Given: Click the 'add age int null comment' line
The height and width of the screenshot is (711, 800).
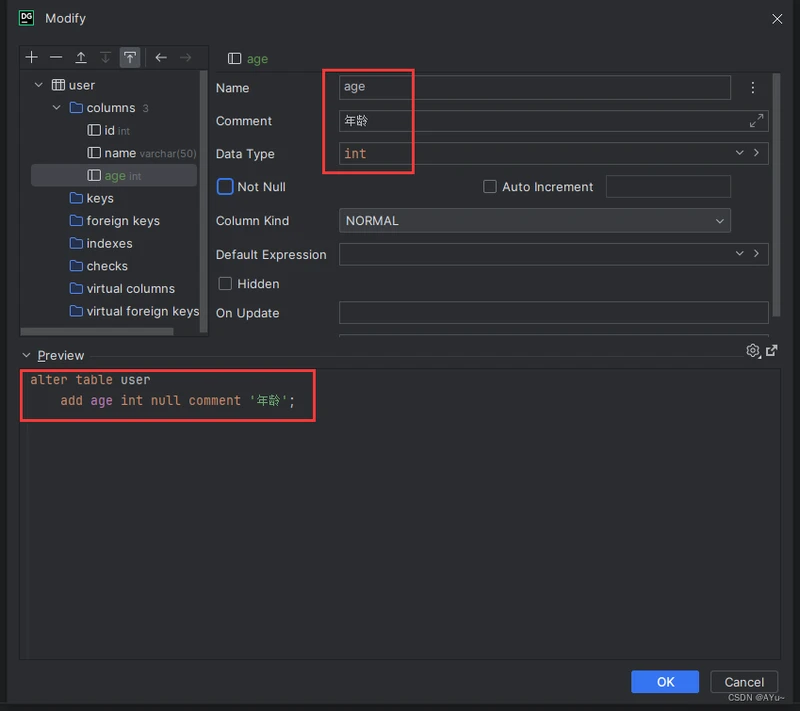Looking at the screenshot, I should tap(178, 400).
